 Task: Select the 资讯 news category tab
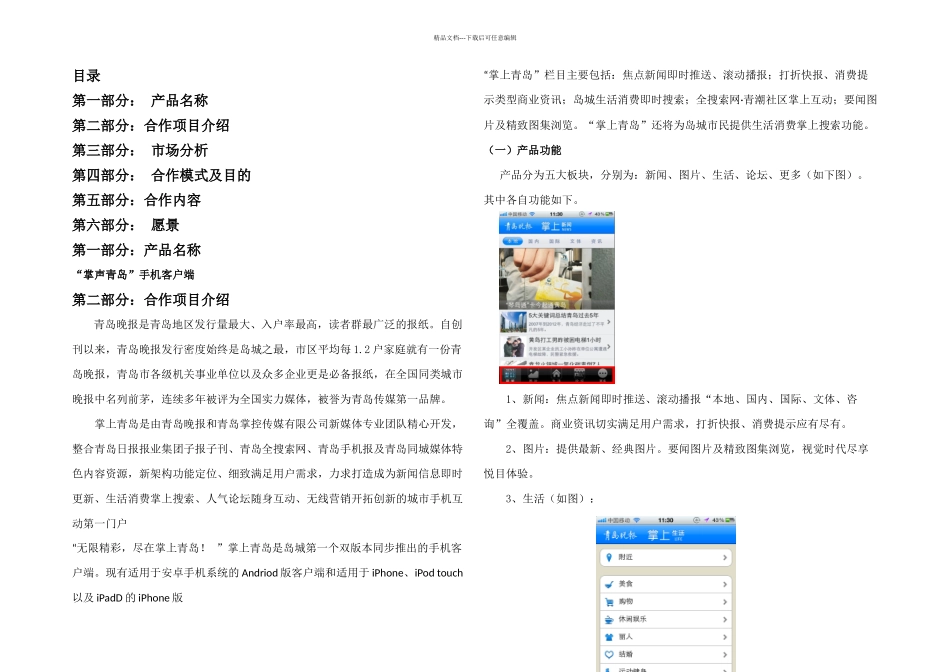597,241
